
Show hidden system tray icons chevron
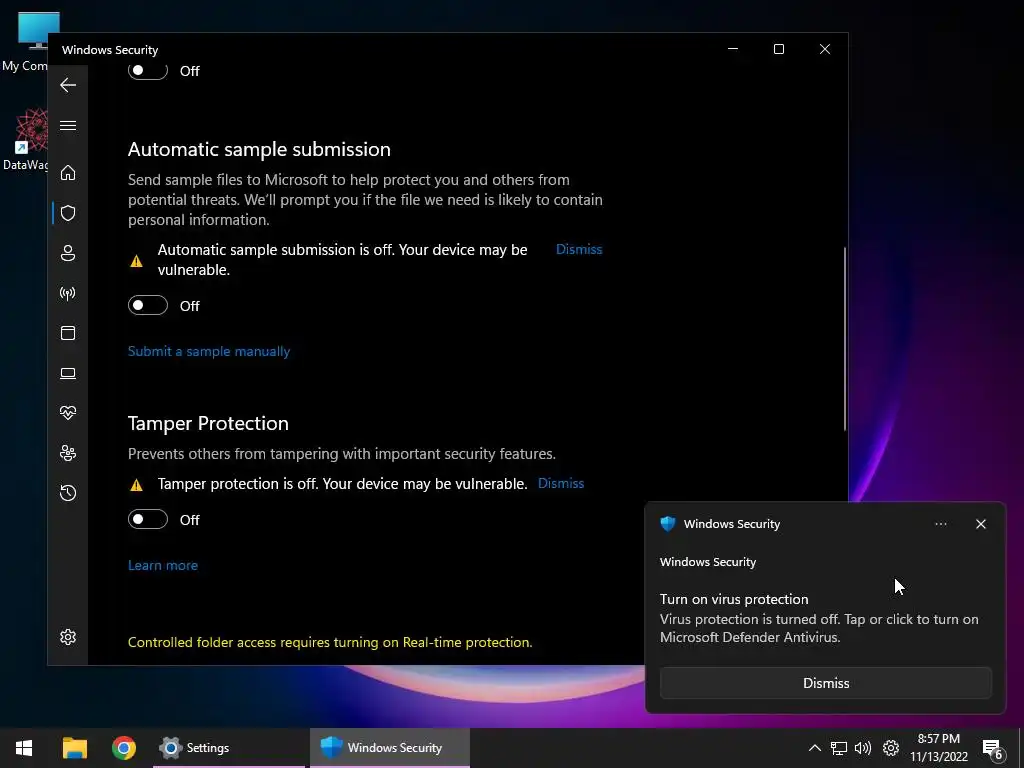click(x=814, y=748)
